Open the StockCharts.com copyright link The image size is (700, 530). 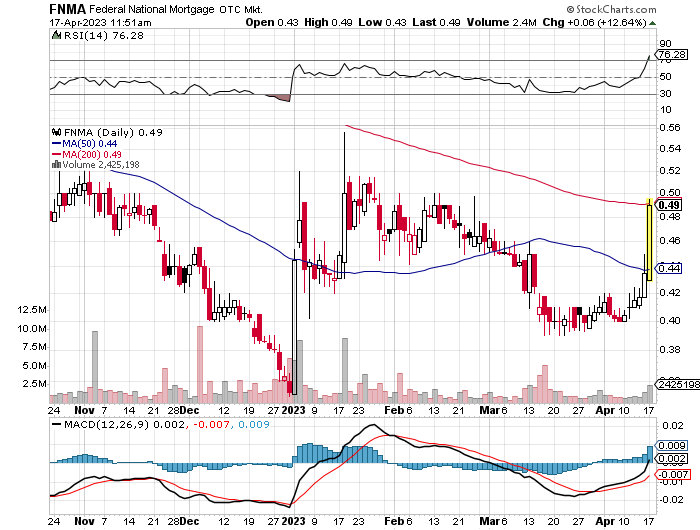611,9
